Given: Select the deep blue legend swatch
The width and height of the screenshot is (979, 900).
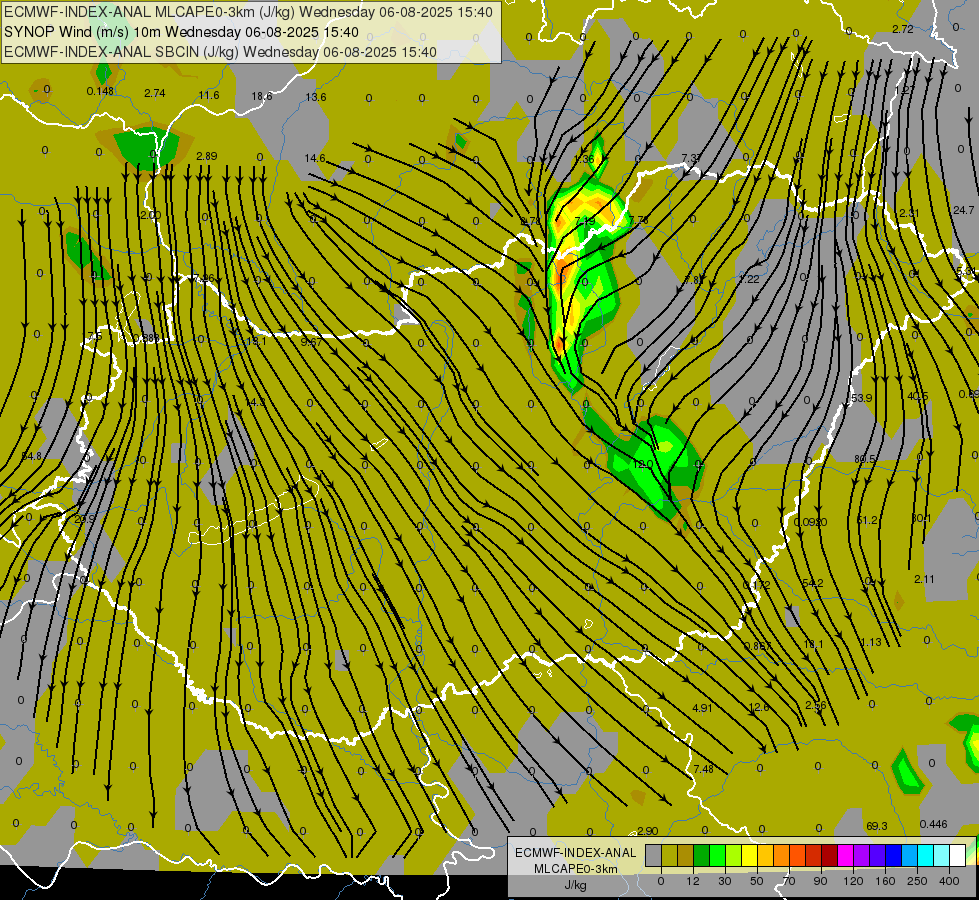Looking at the screenshot, I should [893, 856].
